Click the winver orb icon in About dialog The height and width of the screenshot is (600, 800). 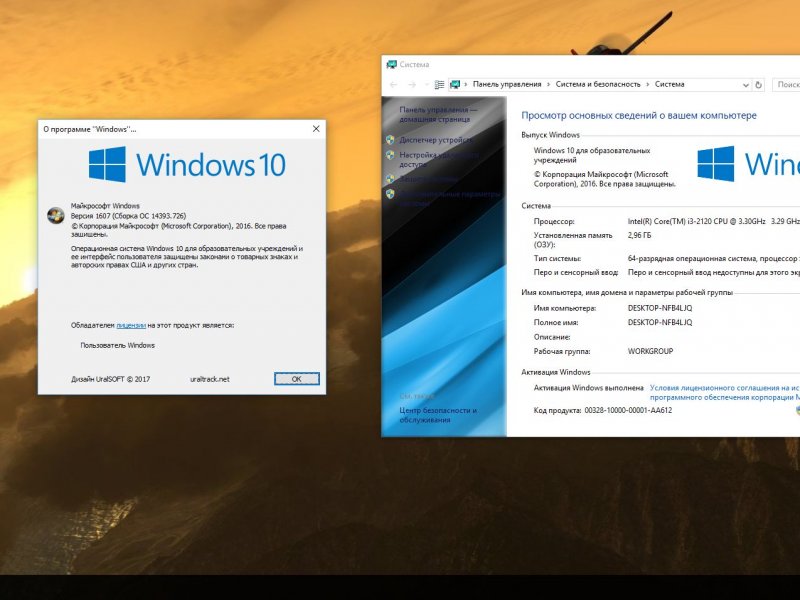pyautogui.click(x=56, y=215)
